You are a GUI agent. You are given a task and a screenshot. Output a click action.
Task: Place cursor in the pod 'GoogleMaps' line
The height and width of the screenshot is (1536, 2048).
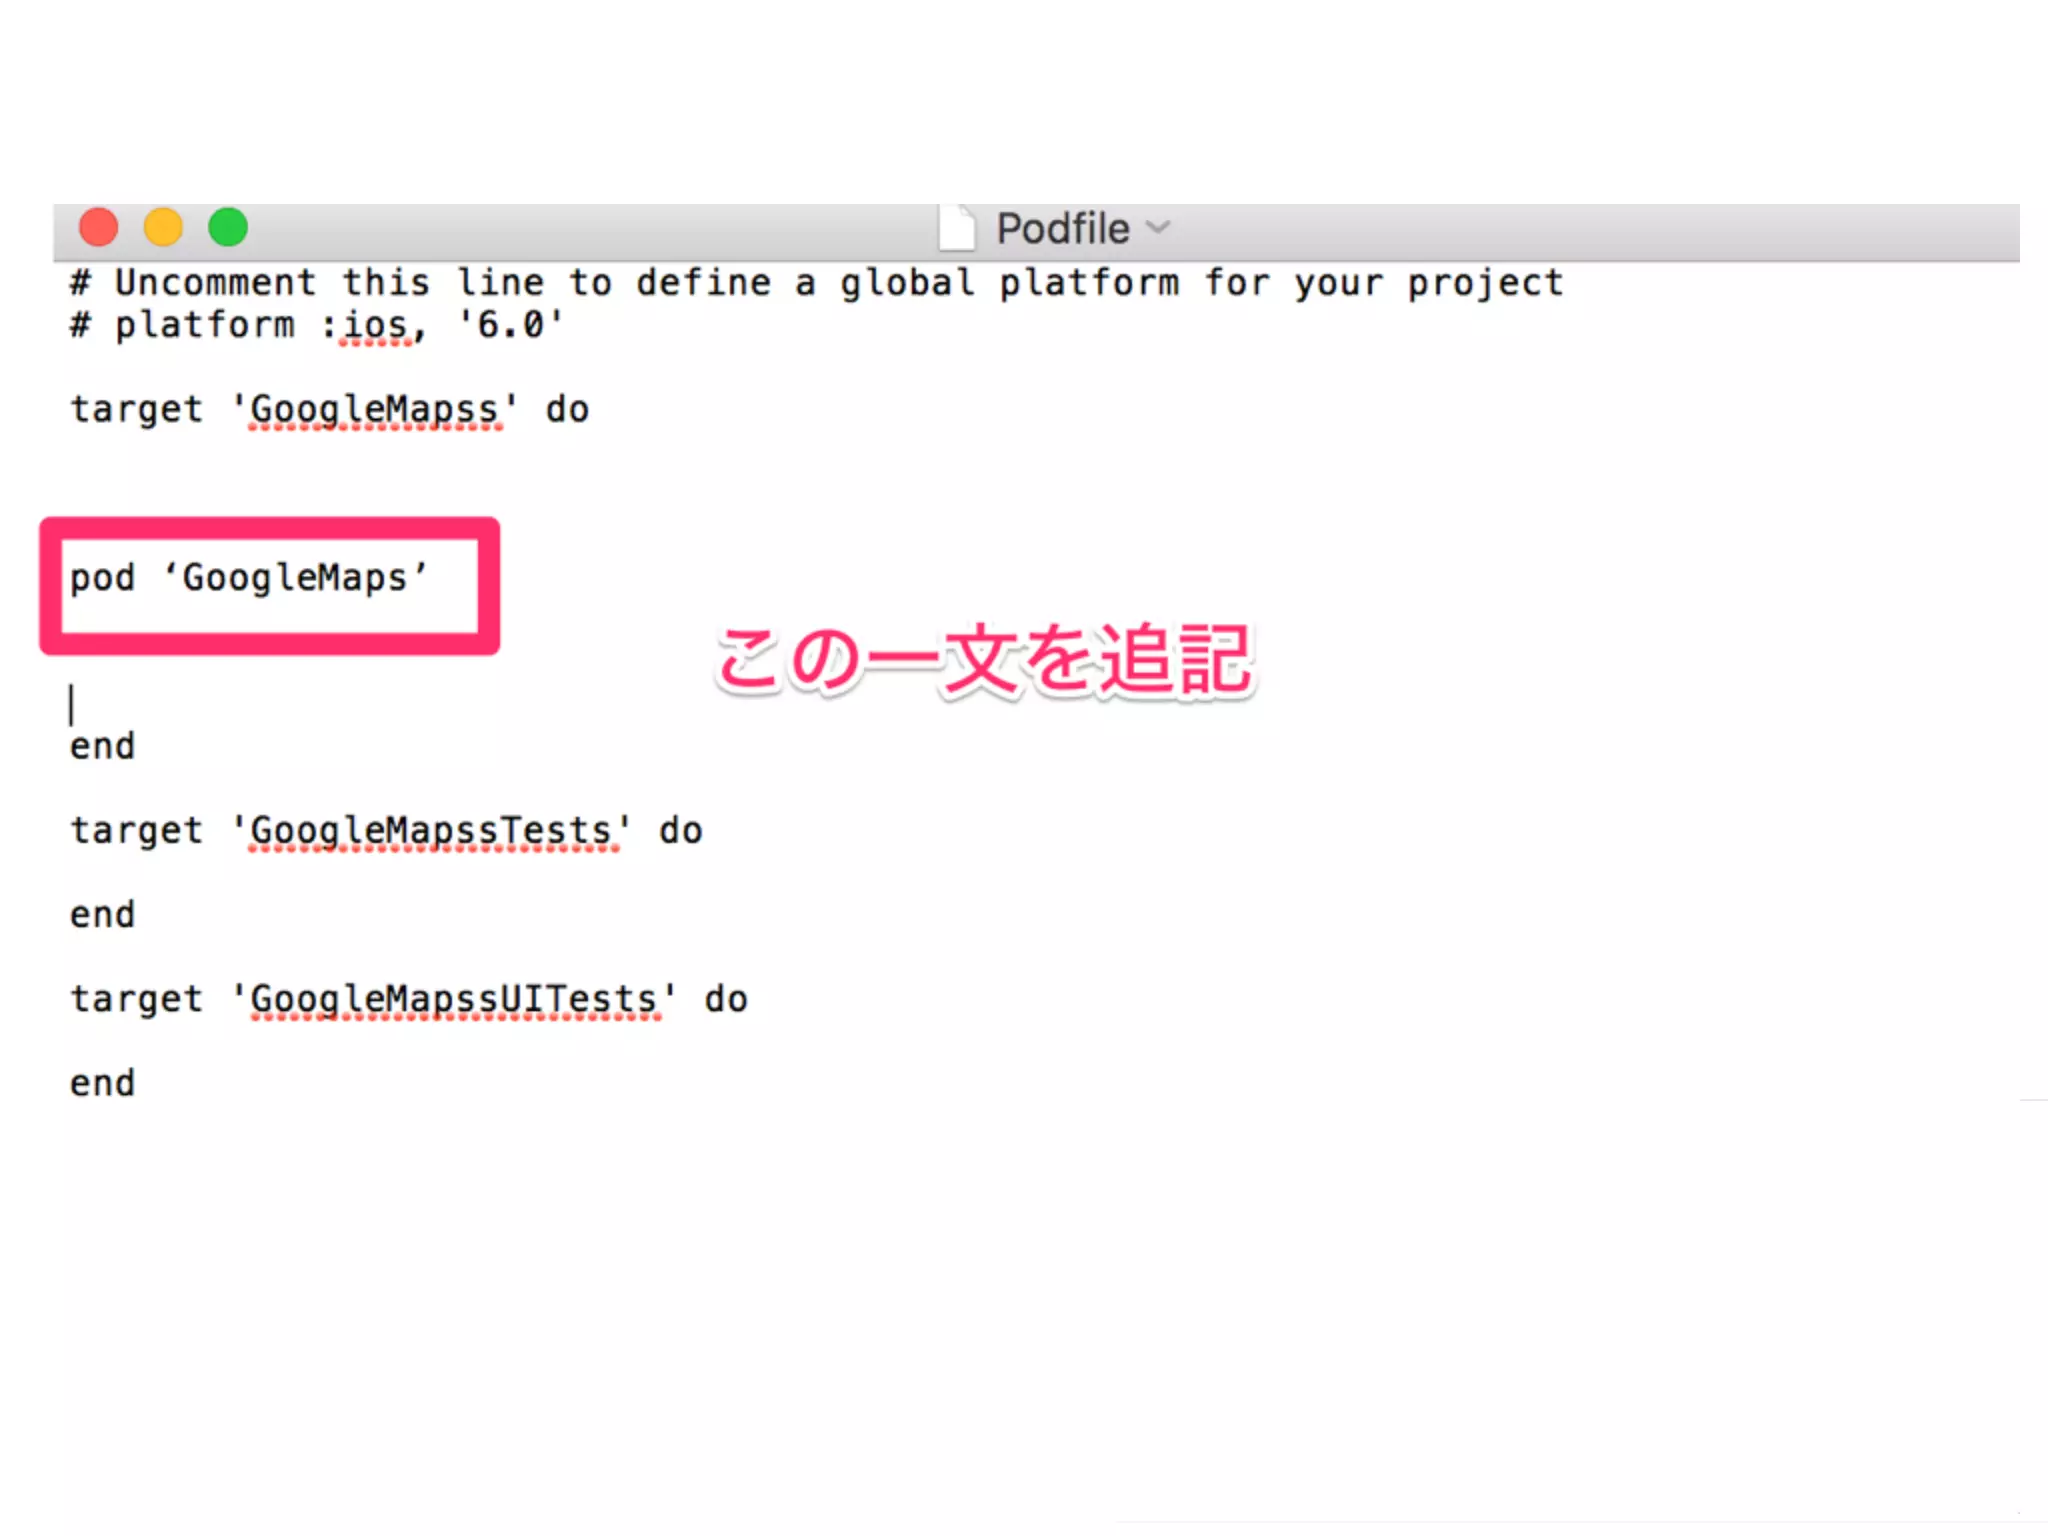[x=250, y=578]
